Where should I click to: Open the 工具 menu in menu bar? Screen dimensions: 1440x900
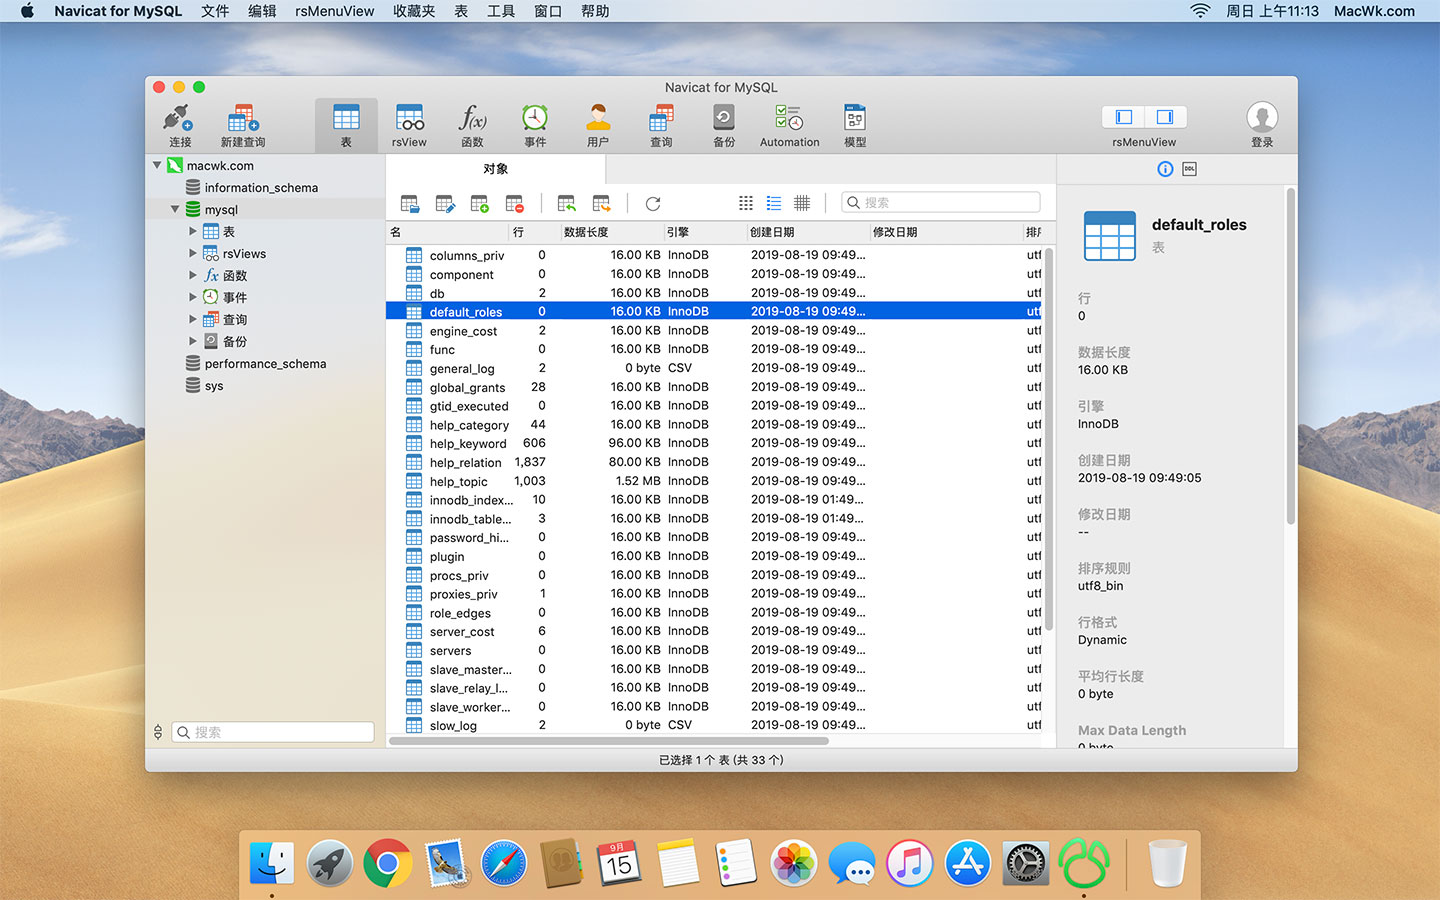[x=501, y=11]
